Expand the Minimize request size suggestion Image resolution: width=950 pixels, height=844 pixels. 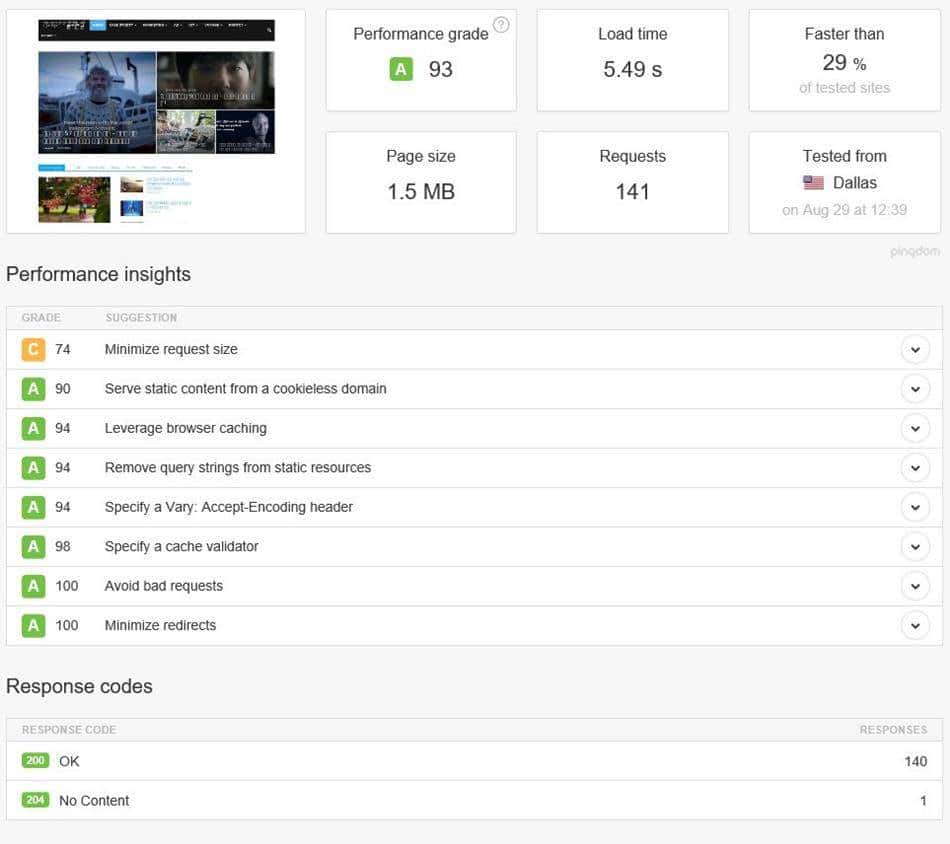pyautogui.click(x=914, y=350)
